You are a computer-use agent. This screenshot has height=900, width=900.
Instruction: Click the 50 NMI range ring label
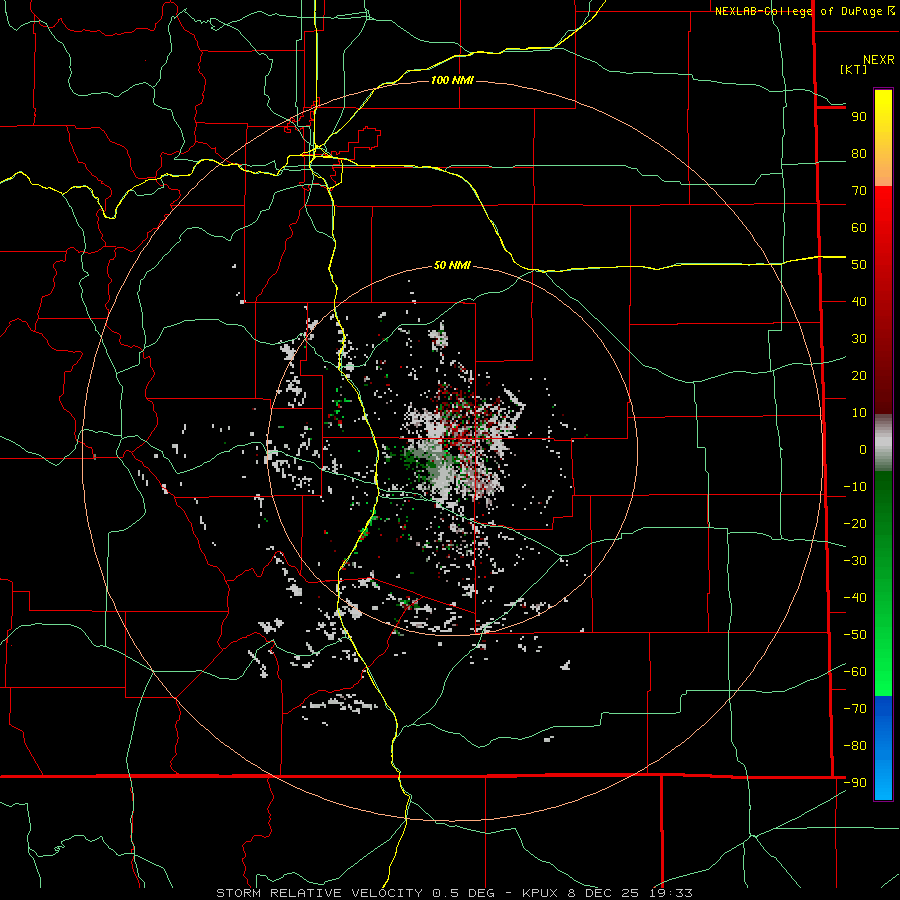(x=452, y=265)
